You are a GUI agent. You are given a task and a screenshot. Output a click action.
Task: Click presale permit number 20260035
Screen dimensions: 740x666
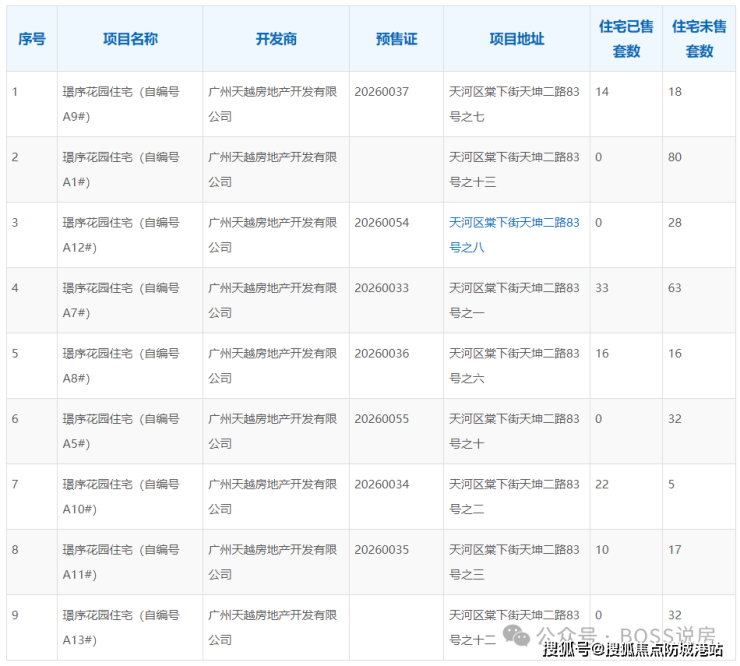(382, 549)
